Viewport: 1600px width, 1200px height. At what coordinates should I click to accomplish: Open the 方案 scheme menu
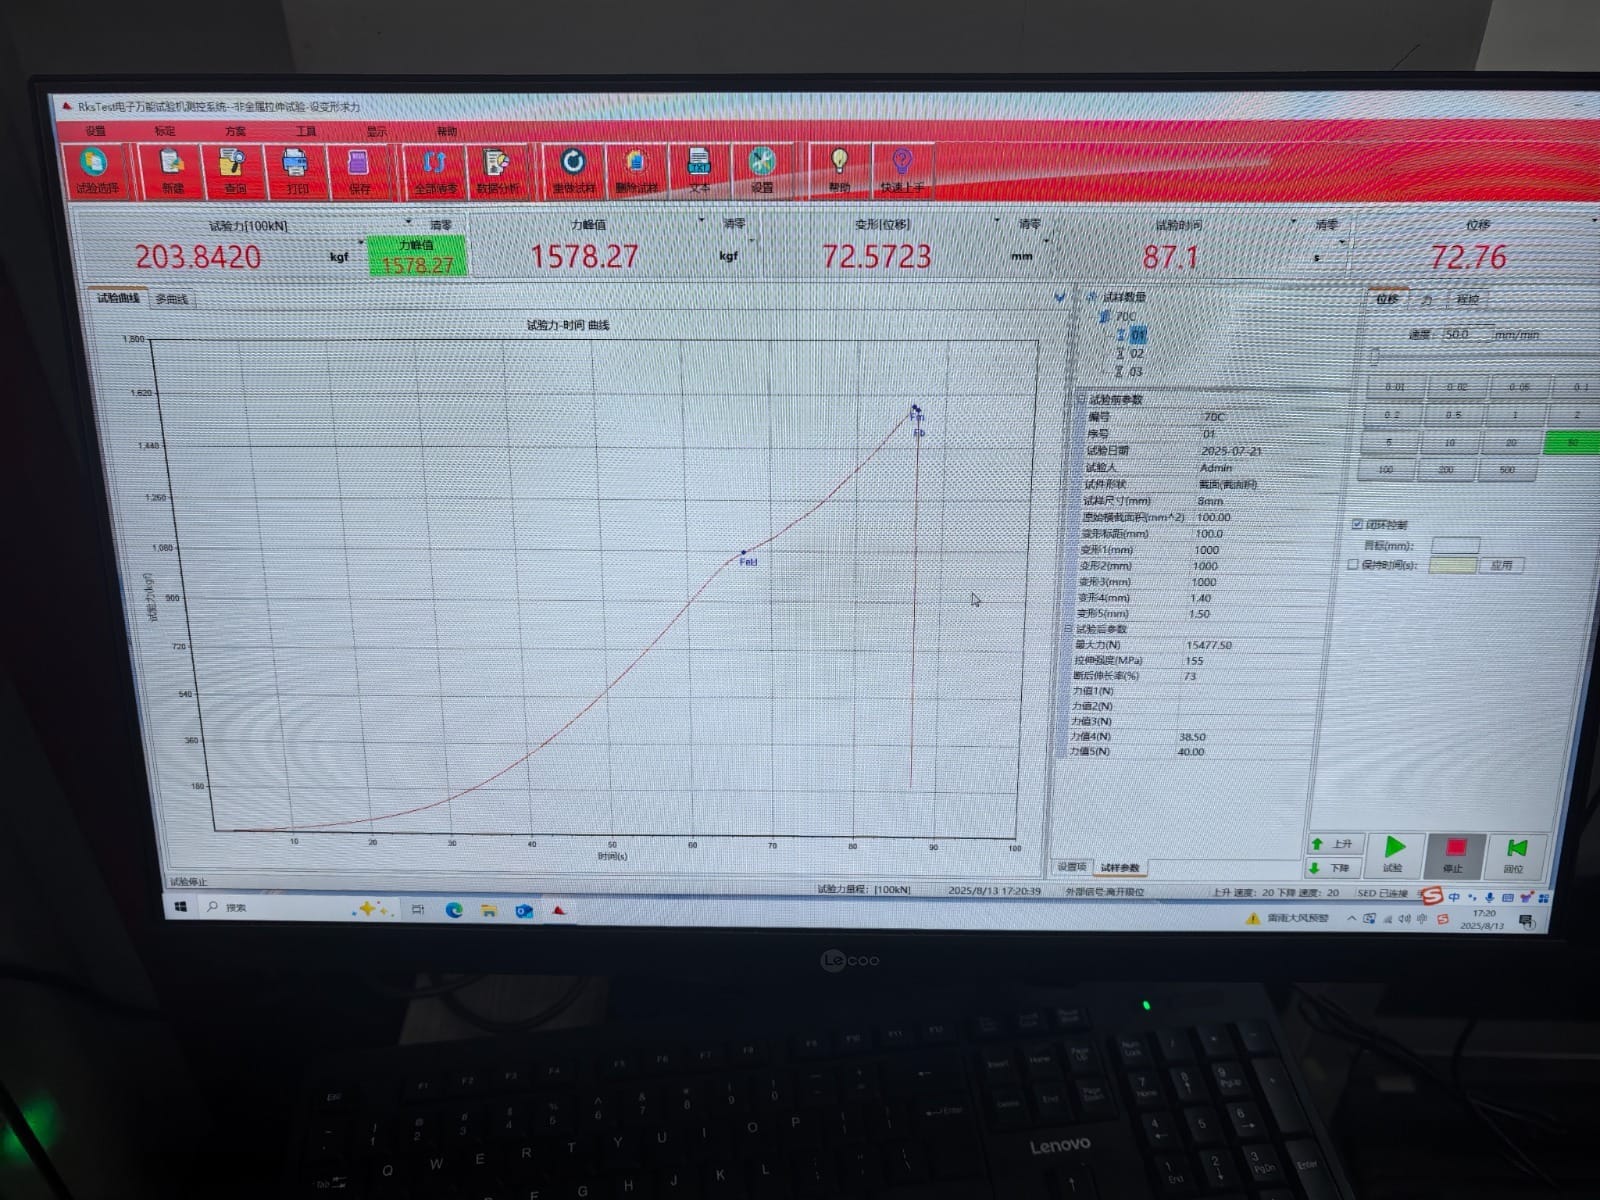tap(235, 131)
